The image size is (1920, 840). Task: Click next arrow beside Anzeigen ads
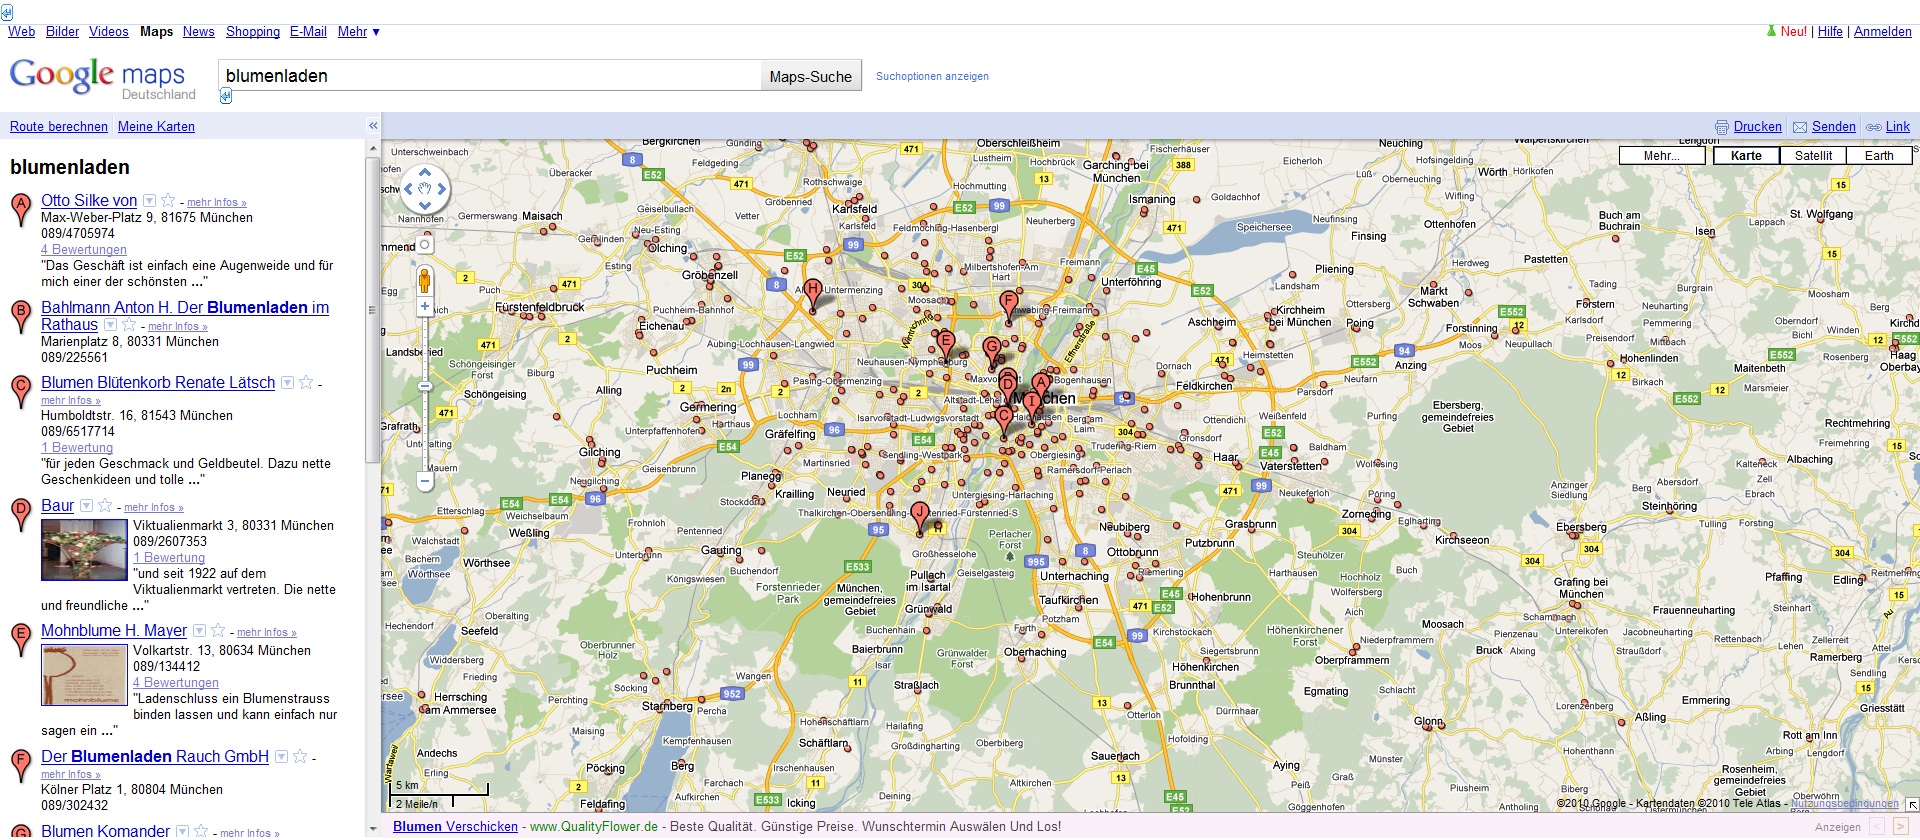click(1900, 827)
